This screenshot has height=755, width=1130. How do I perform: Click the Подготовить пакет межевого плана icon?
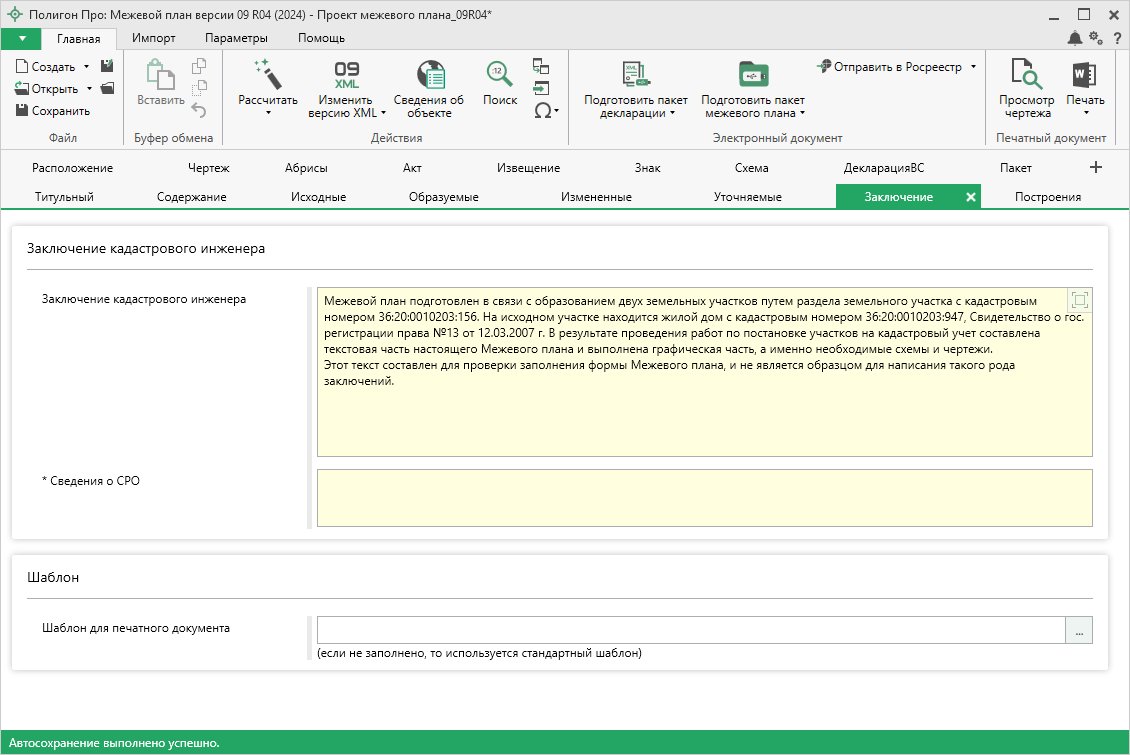click(752, 75)
